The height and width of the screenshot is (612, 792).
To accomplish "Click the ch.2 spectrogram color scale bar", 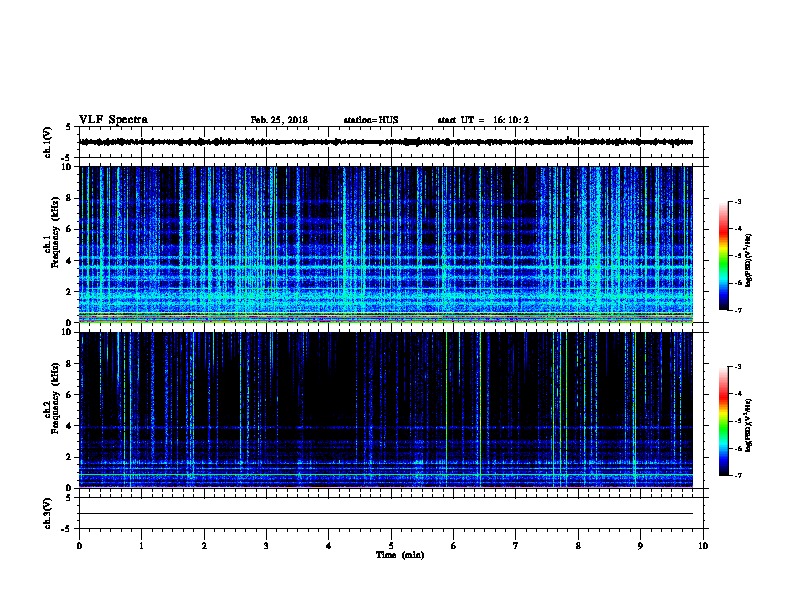I will 723,421.
